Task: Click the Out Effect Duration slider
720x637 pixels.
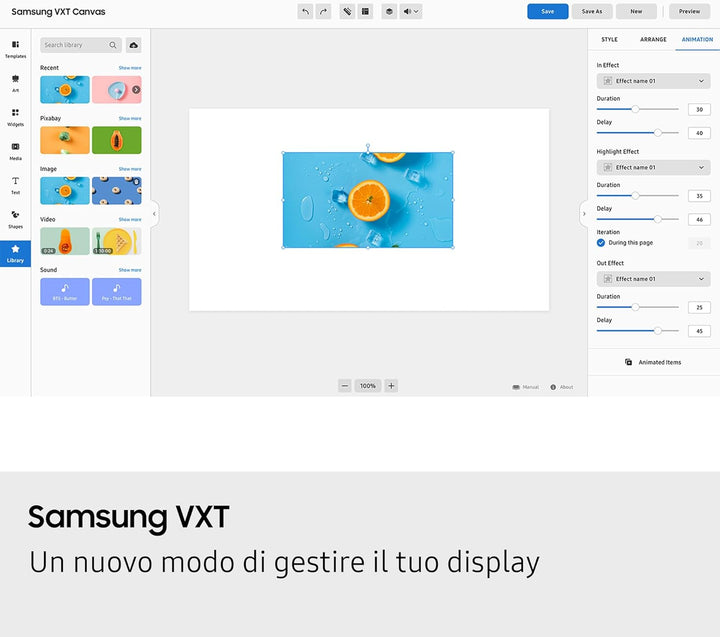Action: coord(637,307)
